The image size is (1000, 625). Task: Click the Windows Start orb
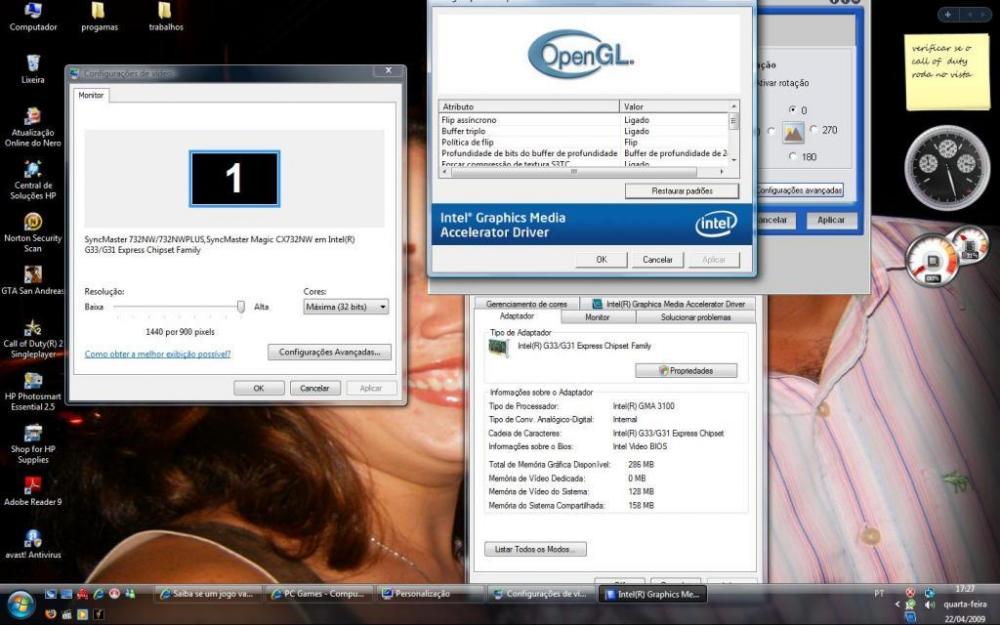pyautogui.click(x=20, y=604)
